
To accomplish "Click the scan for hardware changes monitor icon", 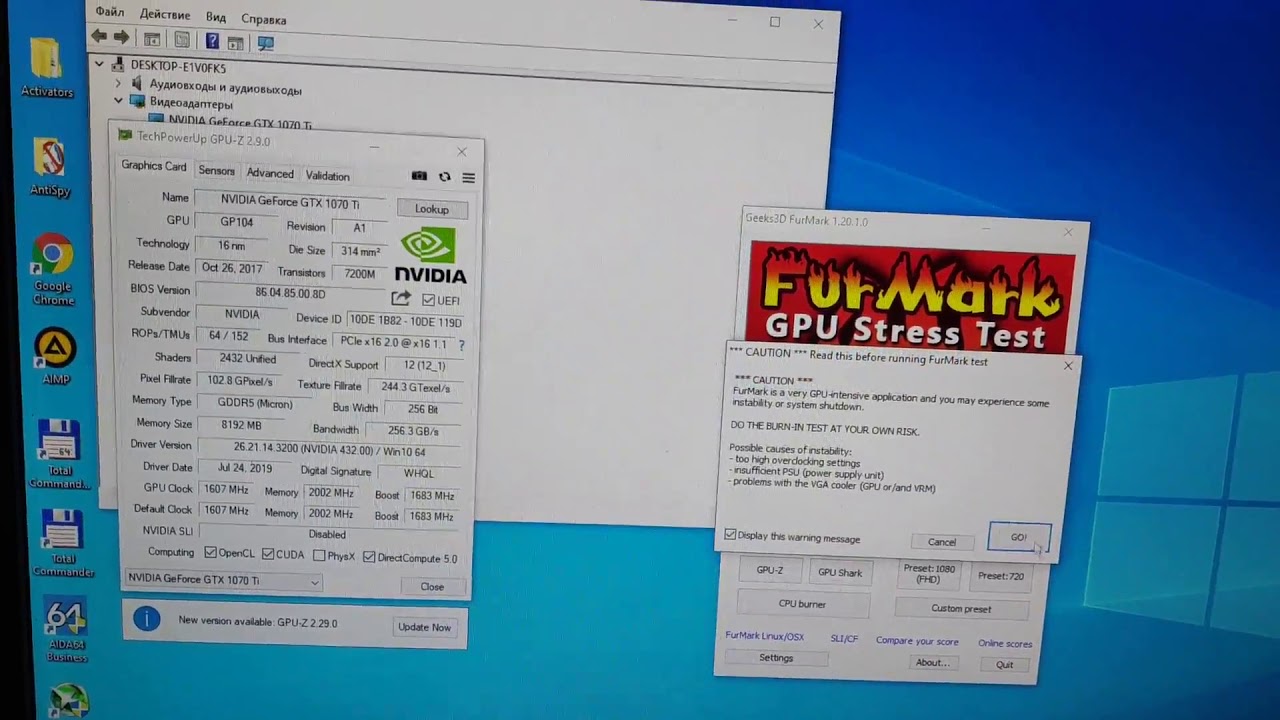I will tap(265, 43).
